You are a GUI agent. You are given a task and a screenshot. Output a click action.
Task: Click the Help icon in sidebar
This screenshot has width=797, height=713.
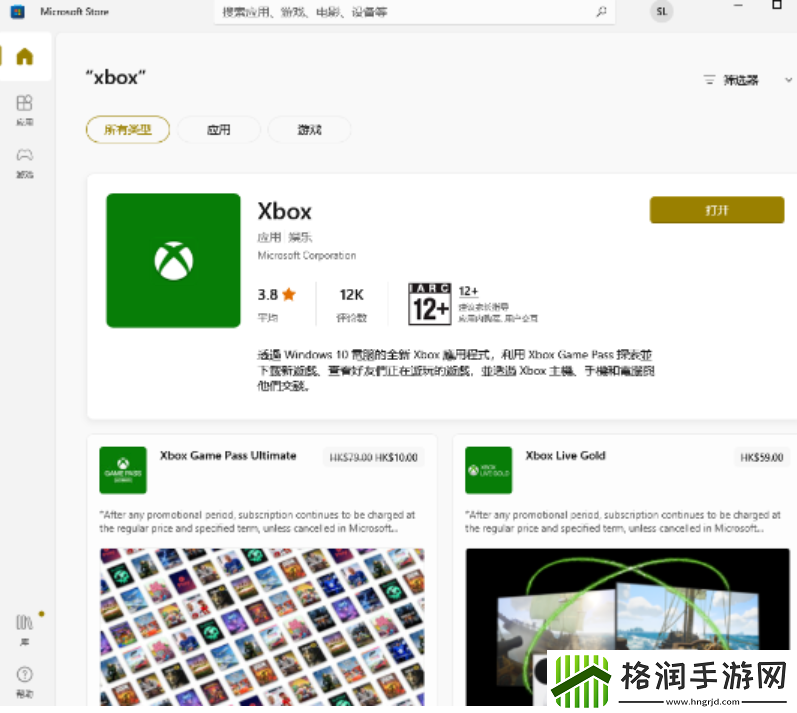coord(25,679)
